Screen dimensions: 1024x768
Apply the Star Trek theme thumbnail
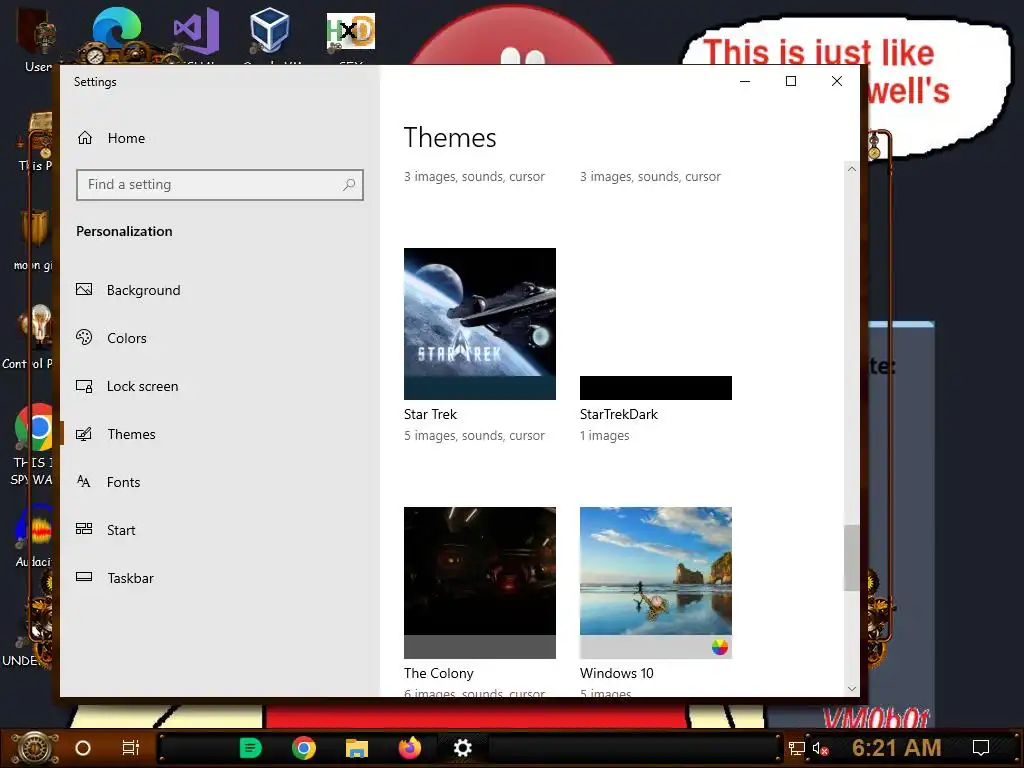pyautogui.click(x=480, y=324)
